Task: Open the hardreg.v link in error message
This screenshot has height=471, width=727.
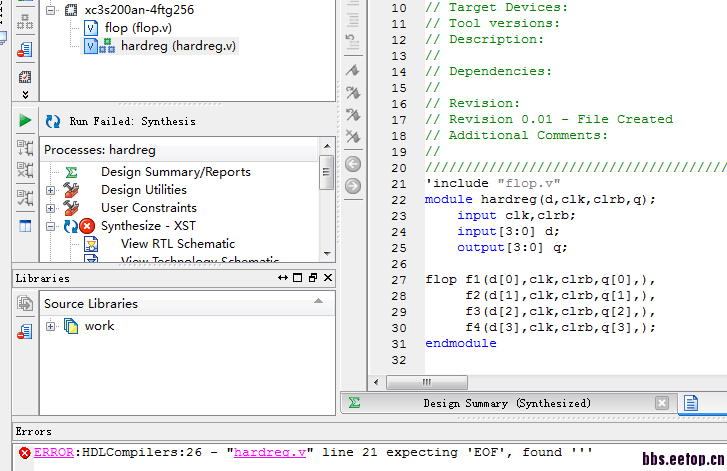Action: [270, 452]
